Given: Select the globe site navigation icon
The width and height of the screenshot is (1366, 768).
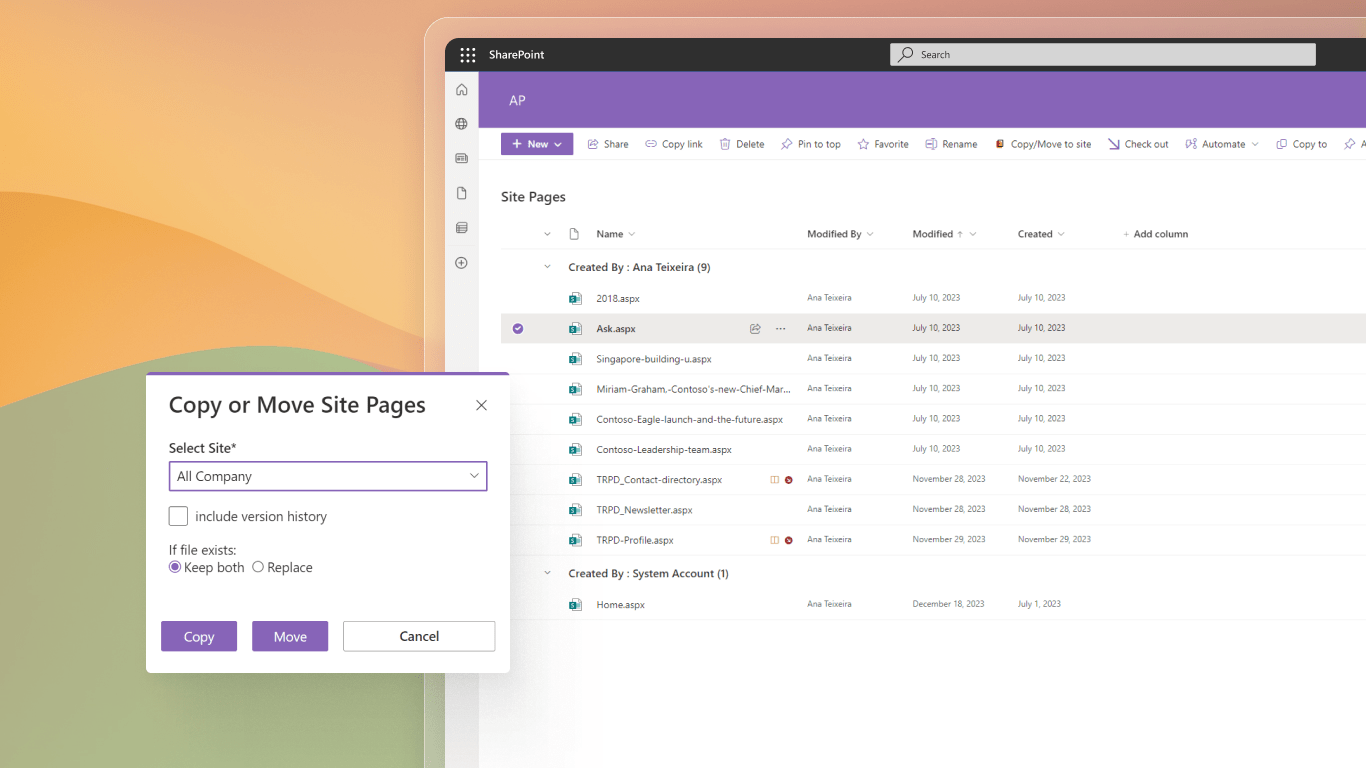Looking at the screenshot, I should point(461,123).
